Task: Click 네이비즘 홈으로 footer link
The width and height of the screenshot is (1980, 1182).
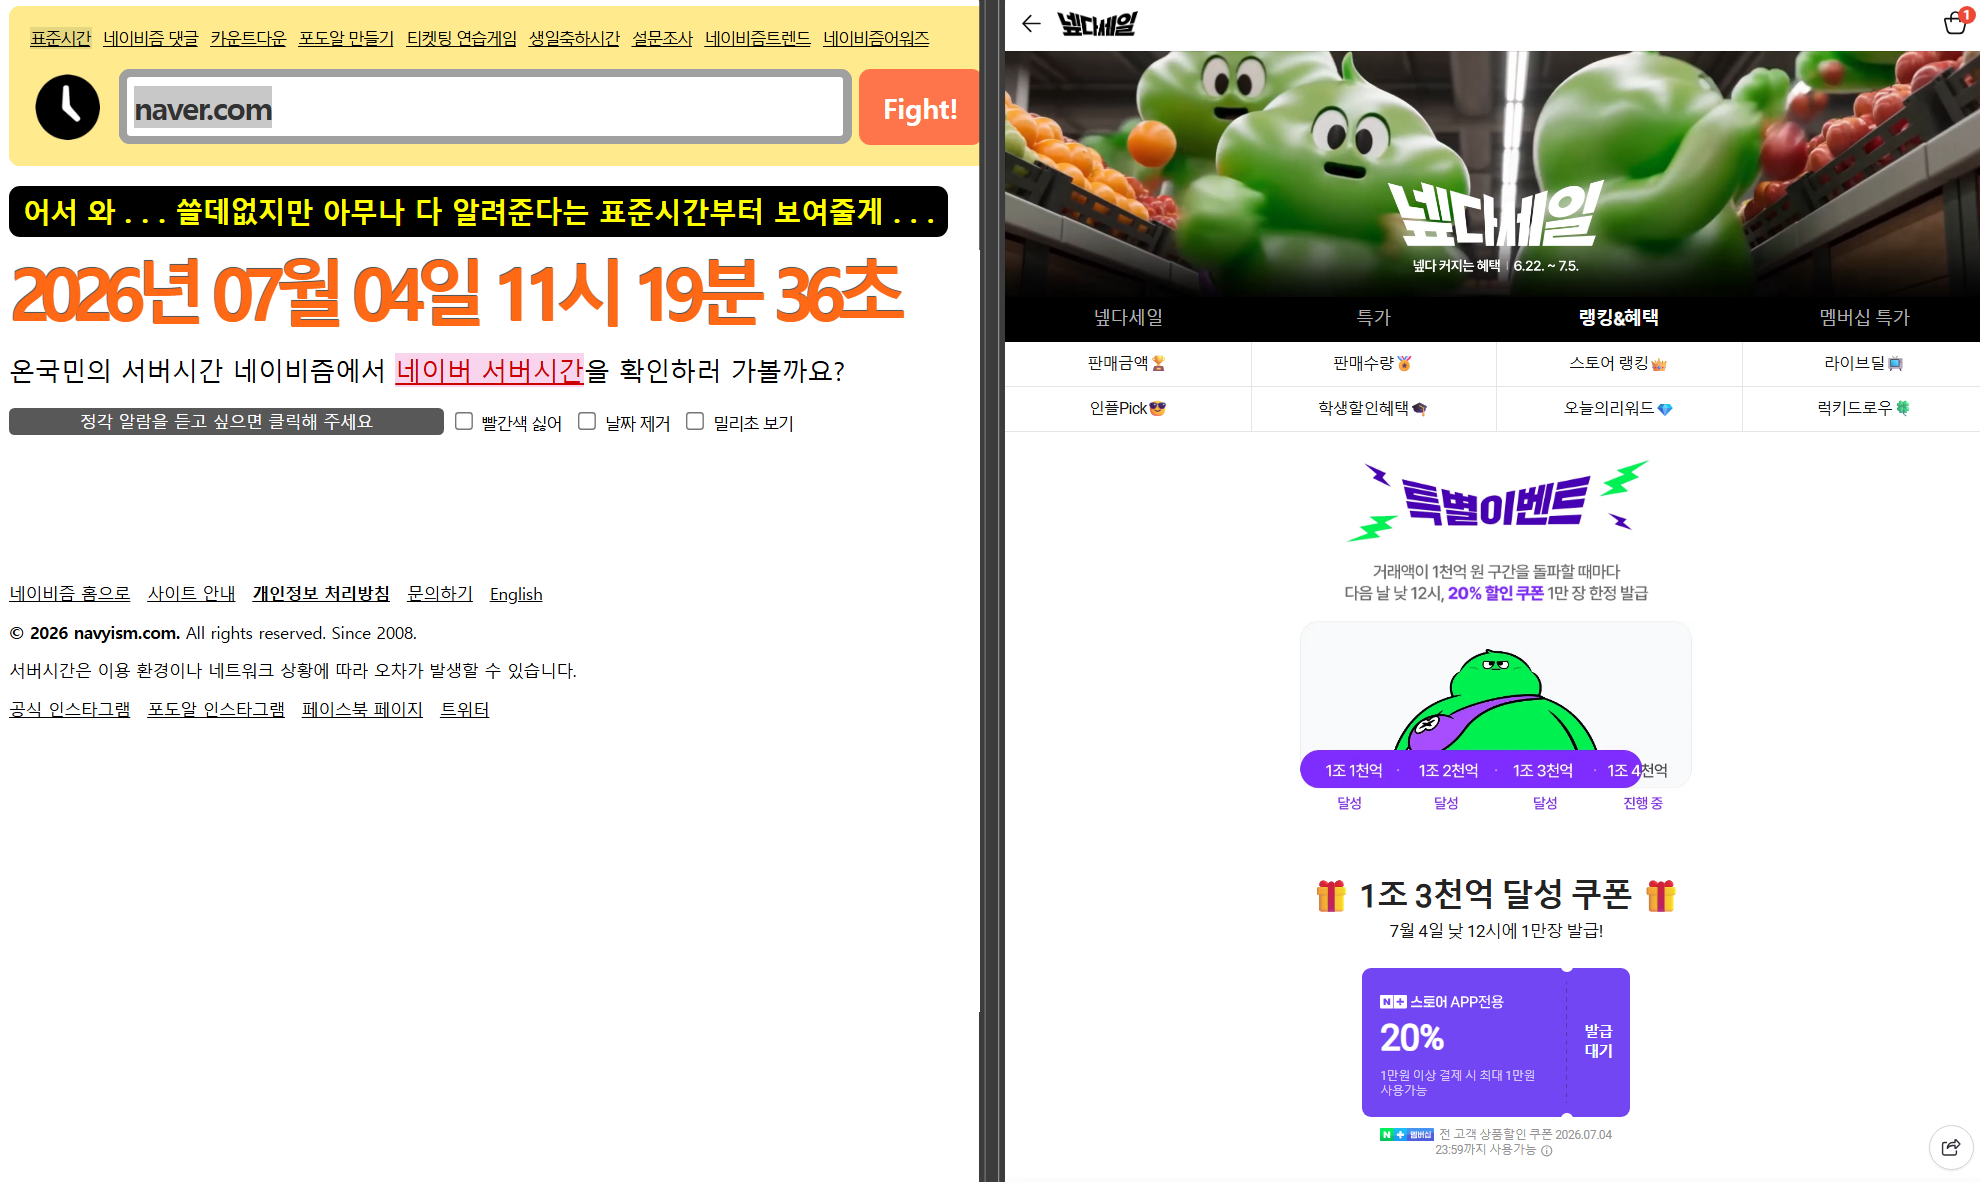Action: pos(70,593)
